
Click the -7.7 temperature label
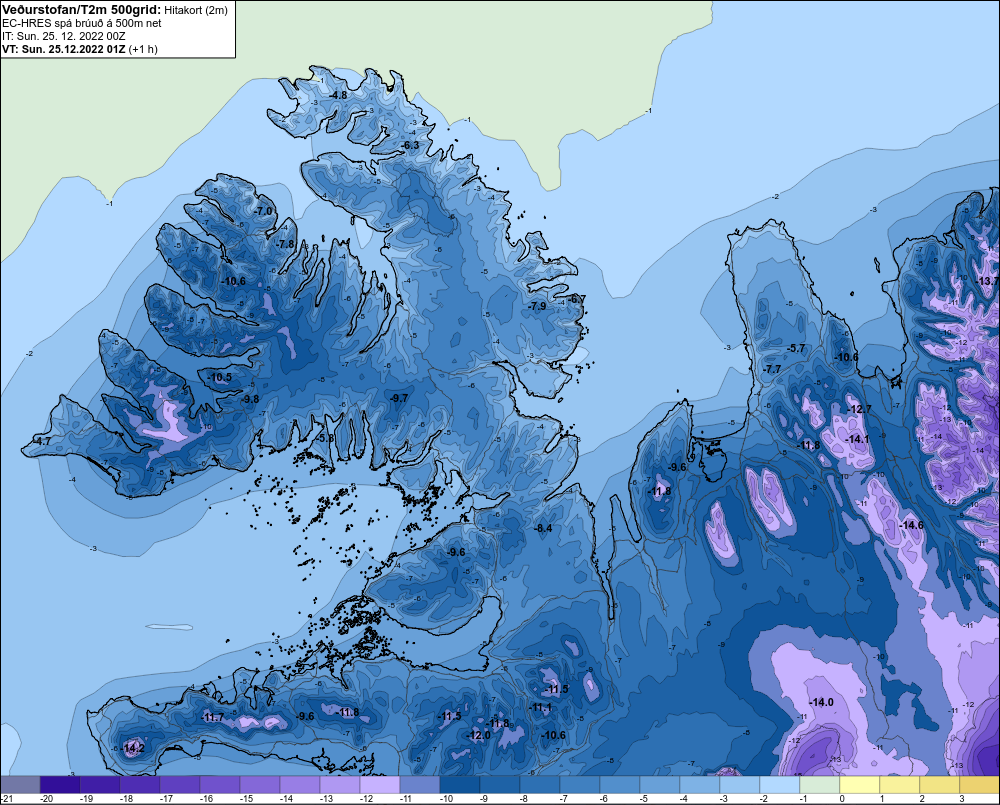point(772,369)
